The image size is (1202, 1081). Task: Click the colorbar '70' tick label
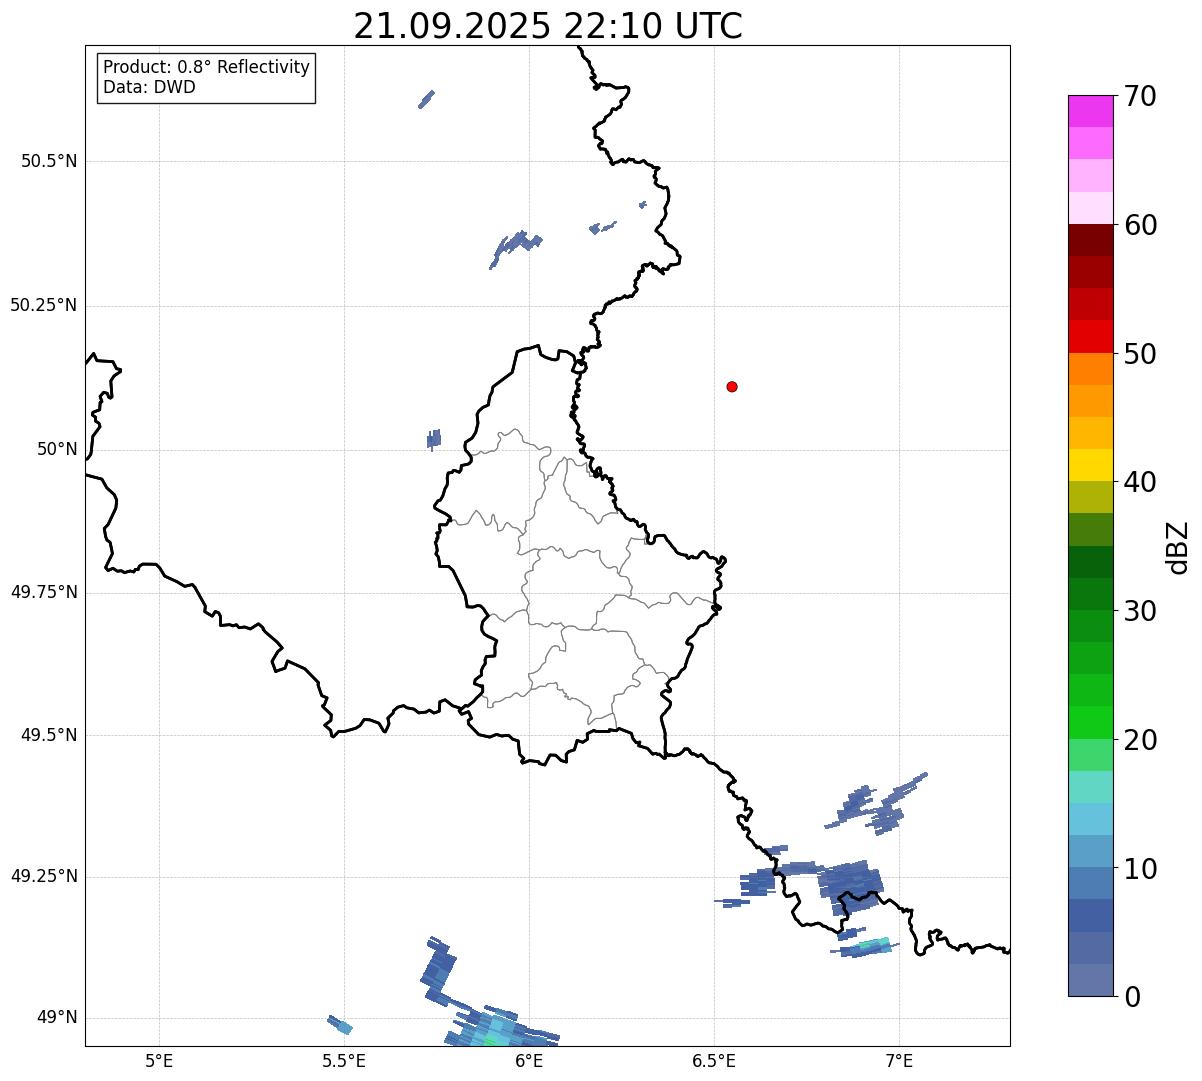1140,96
